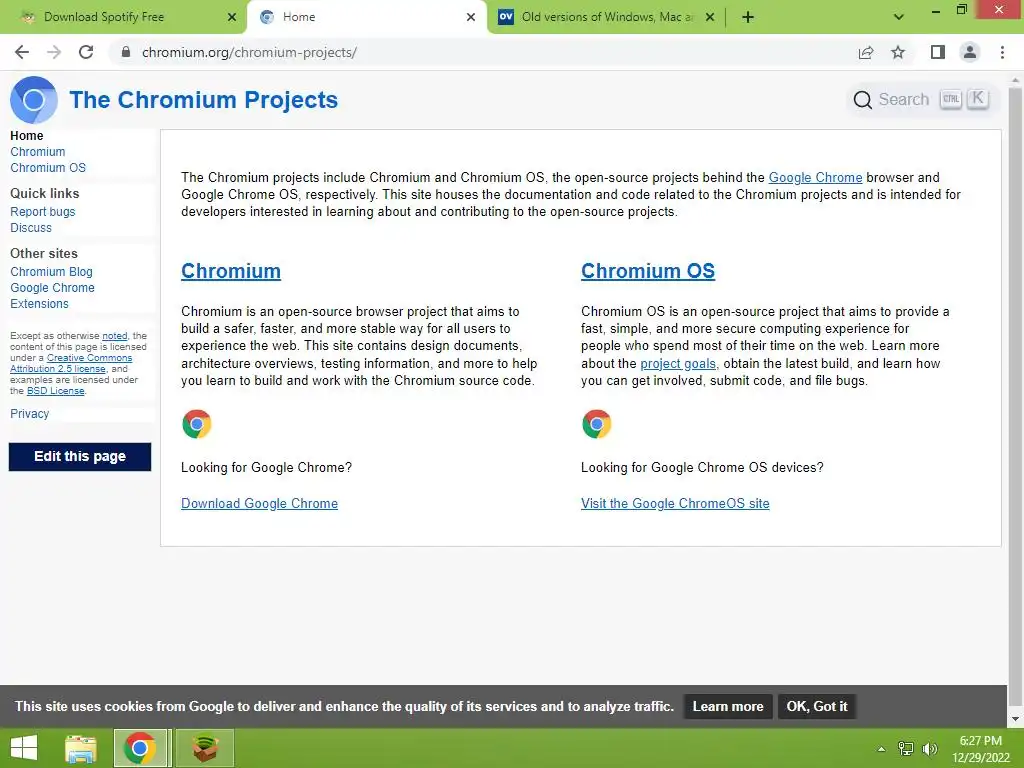Dismiss cookies with OK, Got it
This screenshot has height=768, width=1024.
coord(816,707)
